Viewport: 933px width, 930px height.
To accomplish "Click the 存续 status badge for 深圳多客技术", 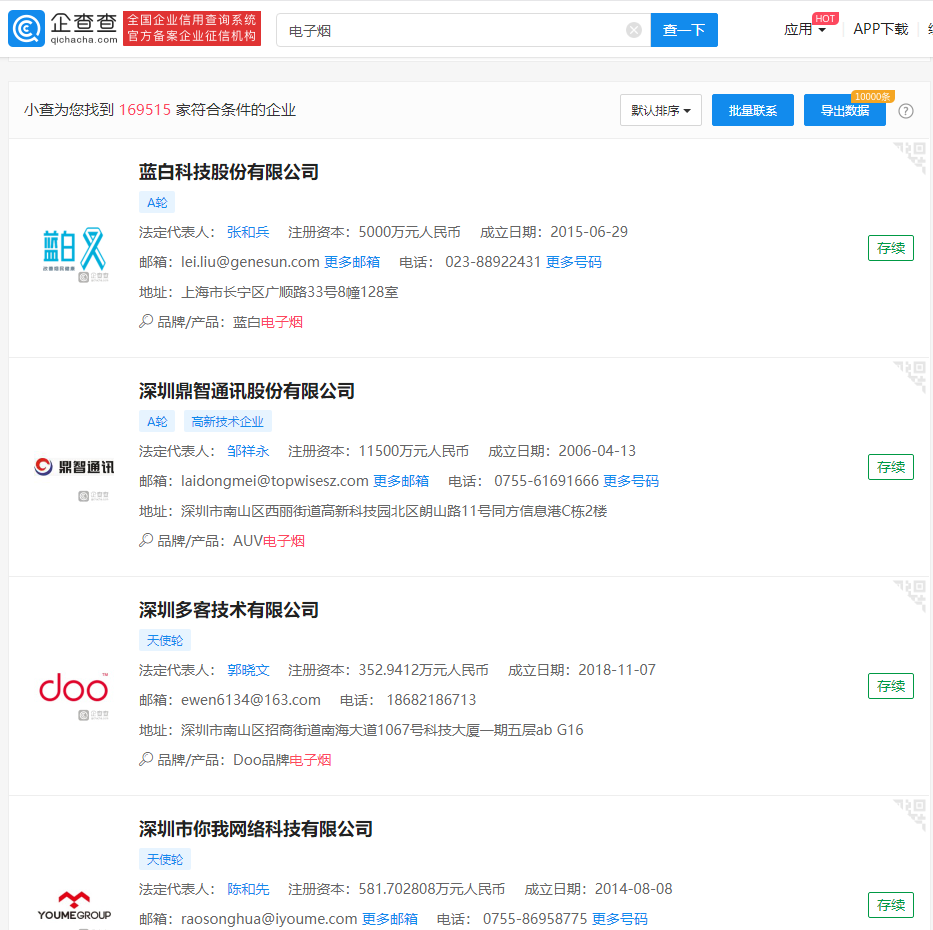I will [x=891, y=686].
